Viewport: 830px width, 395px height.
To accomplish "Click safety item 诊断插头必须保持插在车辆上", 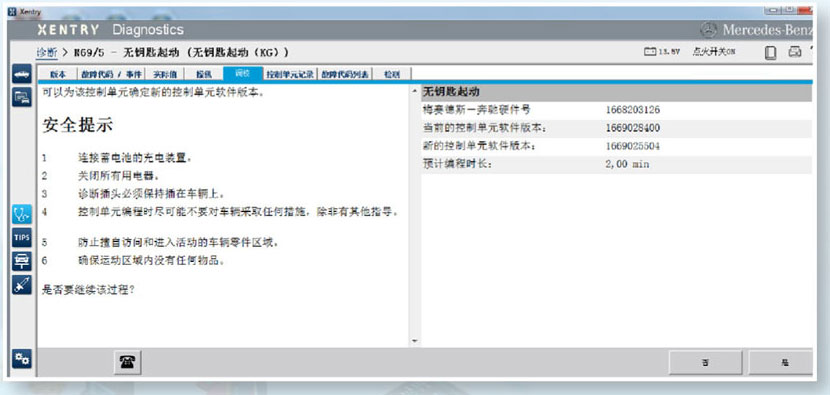I will [x=153, y=194].
